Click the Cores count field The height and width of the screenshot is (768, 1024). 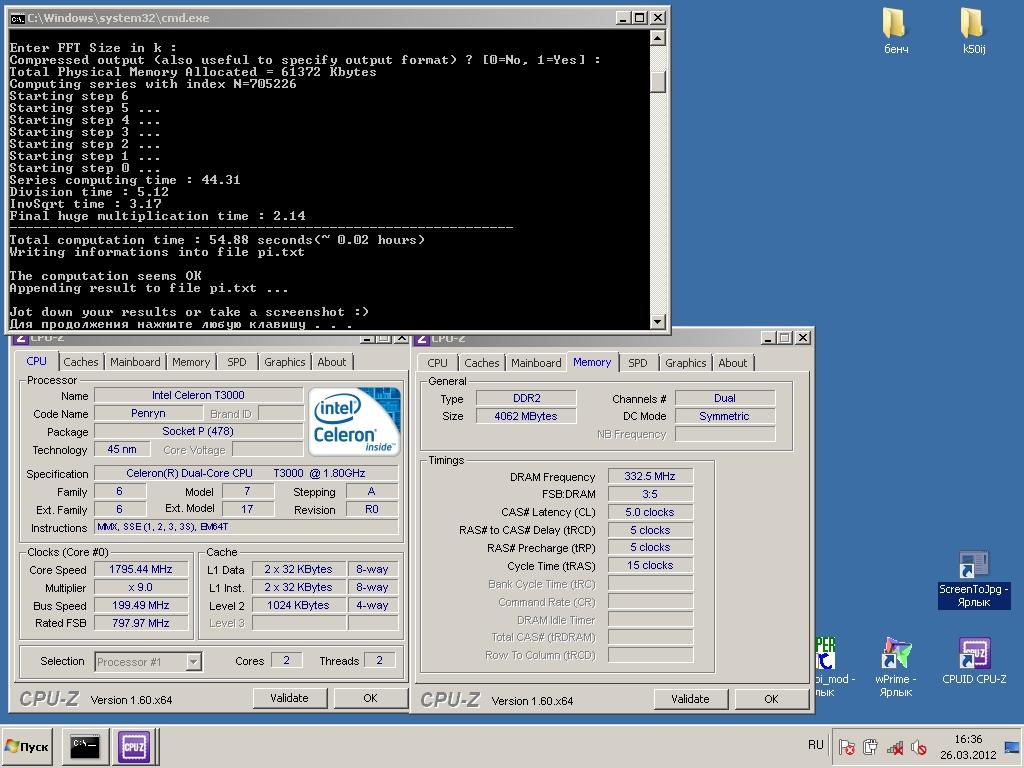286,661
